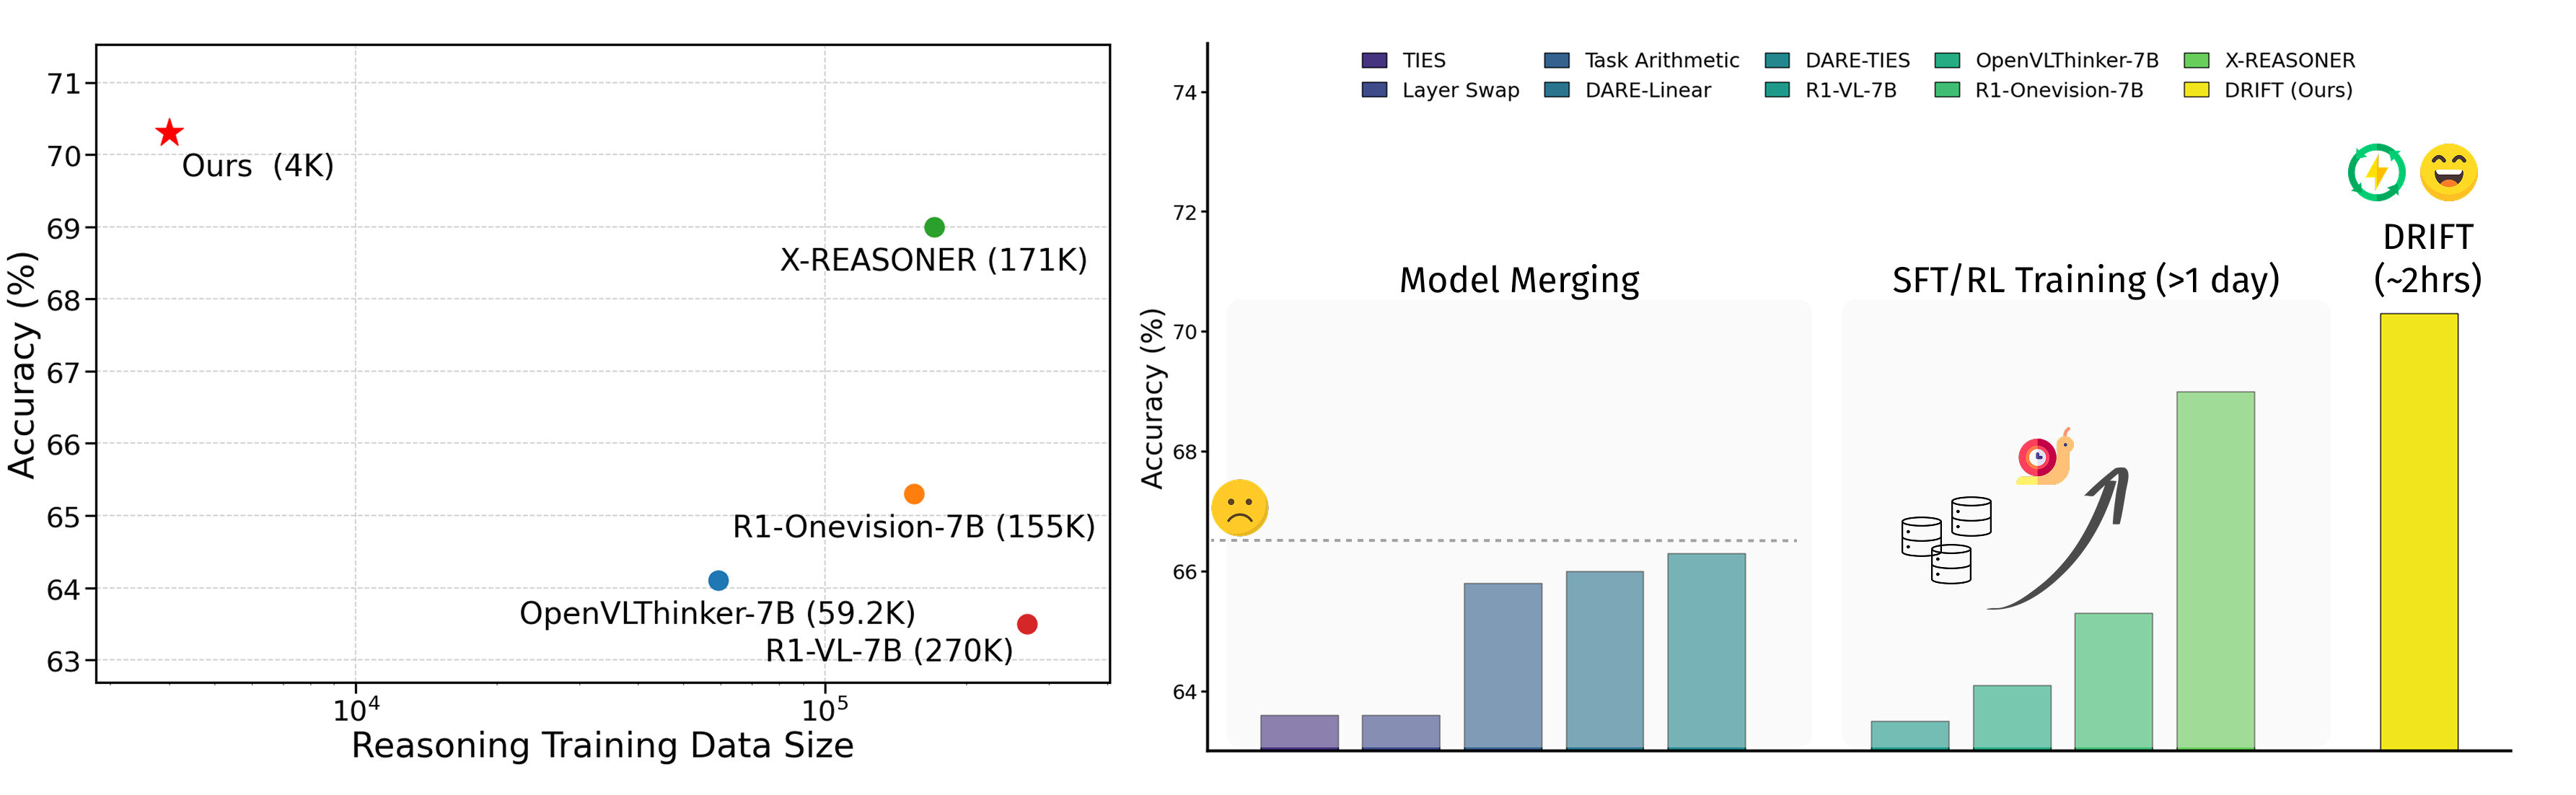Click the "Model Merging" group heading
Viewport: 2576px width, 795px height.
click(x=1519, y=280)
